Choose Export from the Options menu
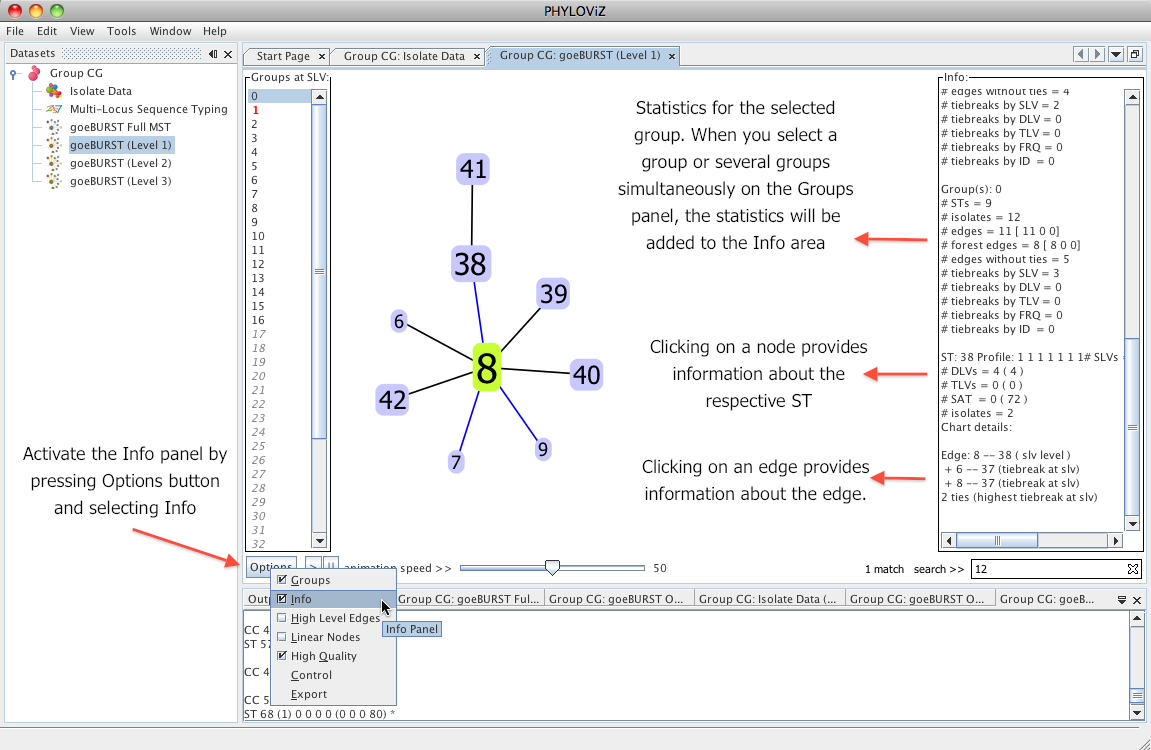 coord(333,694)
